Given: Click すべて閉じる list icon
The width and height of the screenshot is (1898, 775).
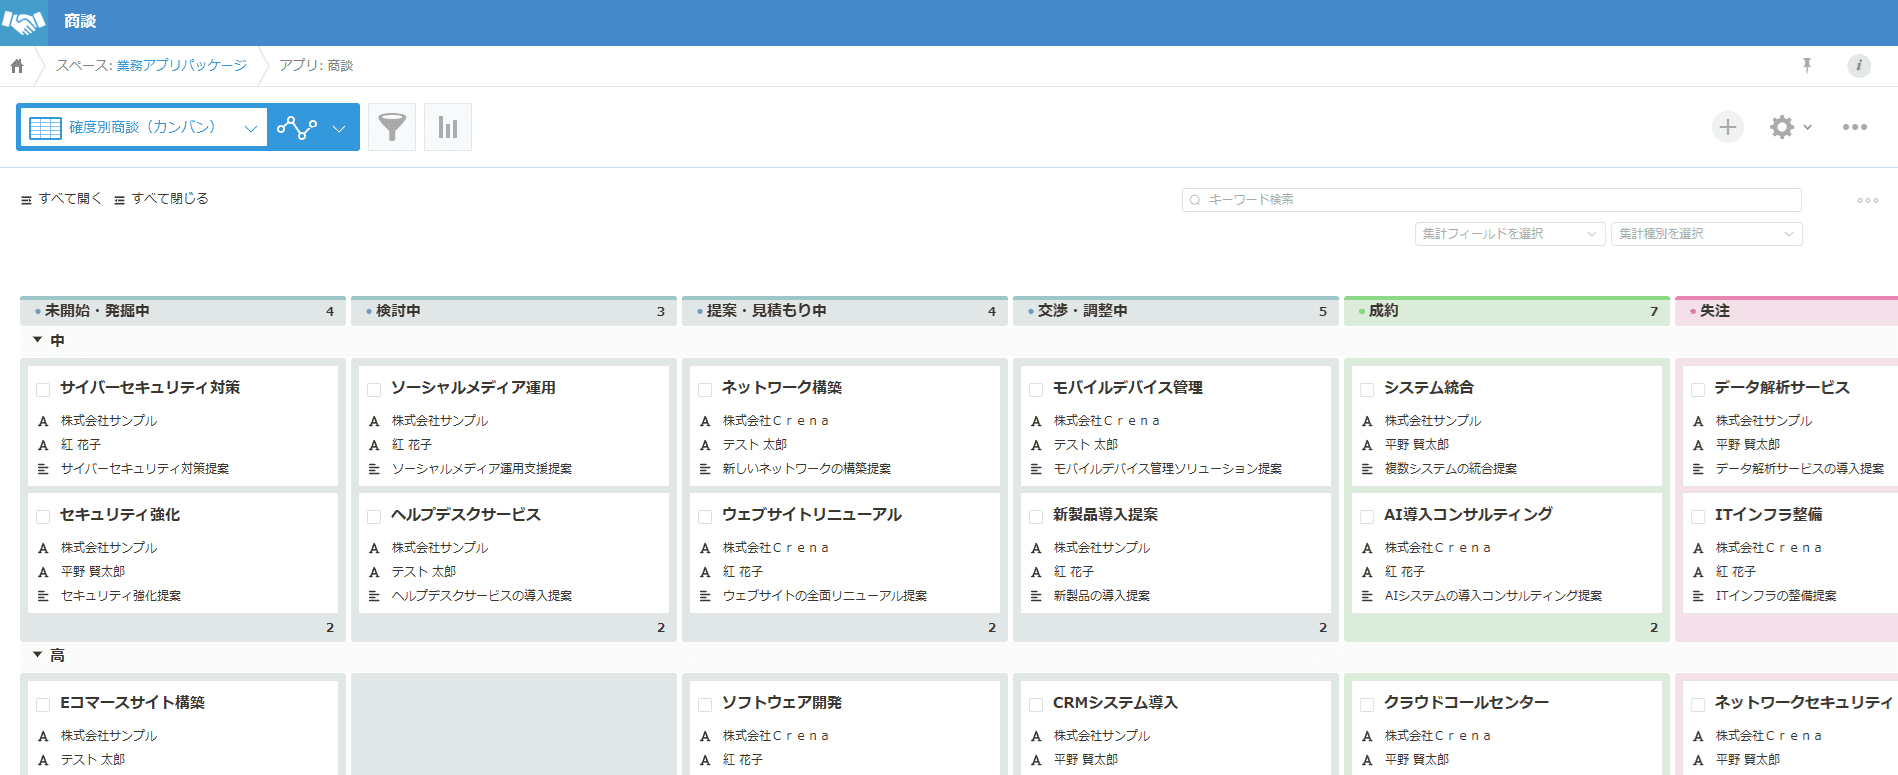Looking at the screenshot, I should click(x=120, y=200).
